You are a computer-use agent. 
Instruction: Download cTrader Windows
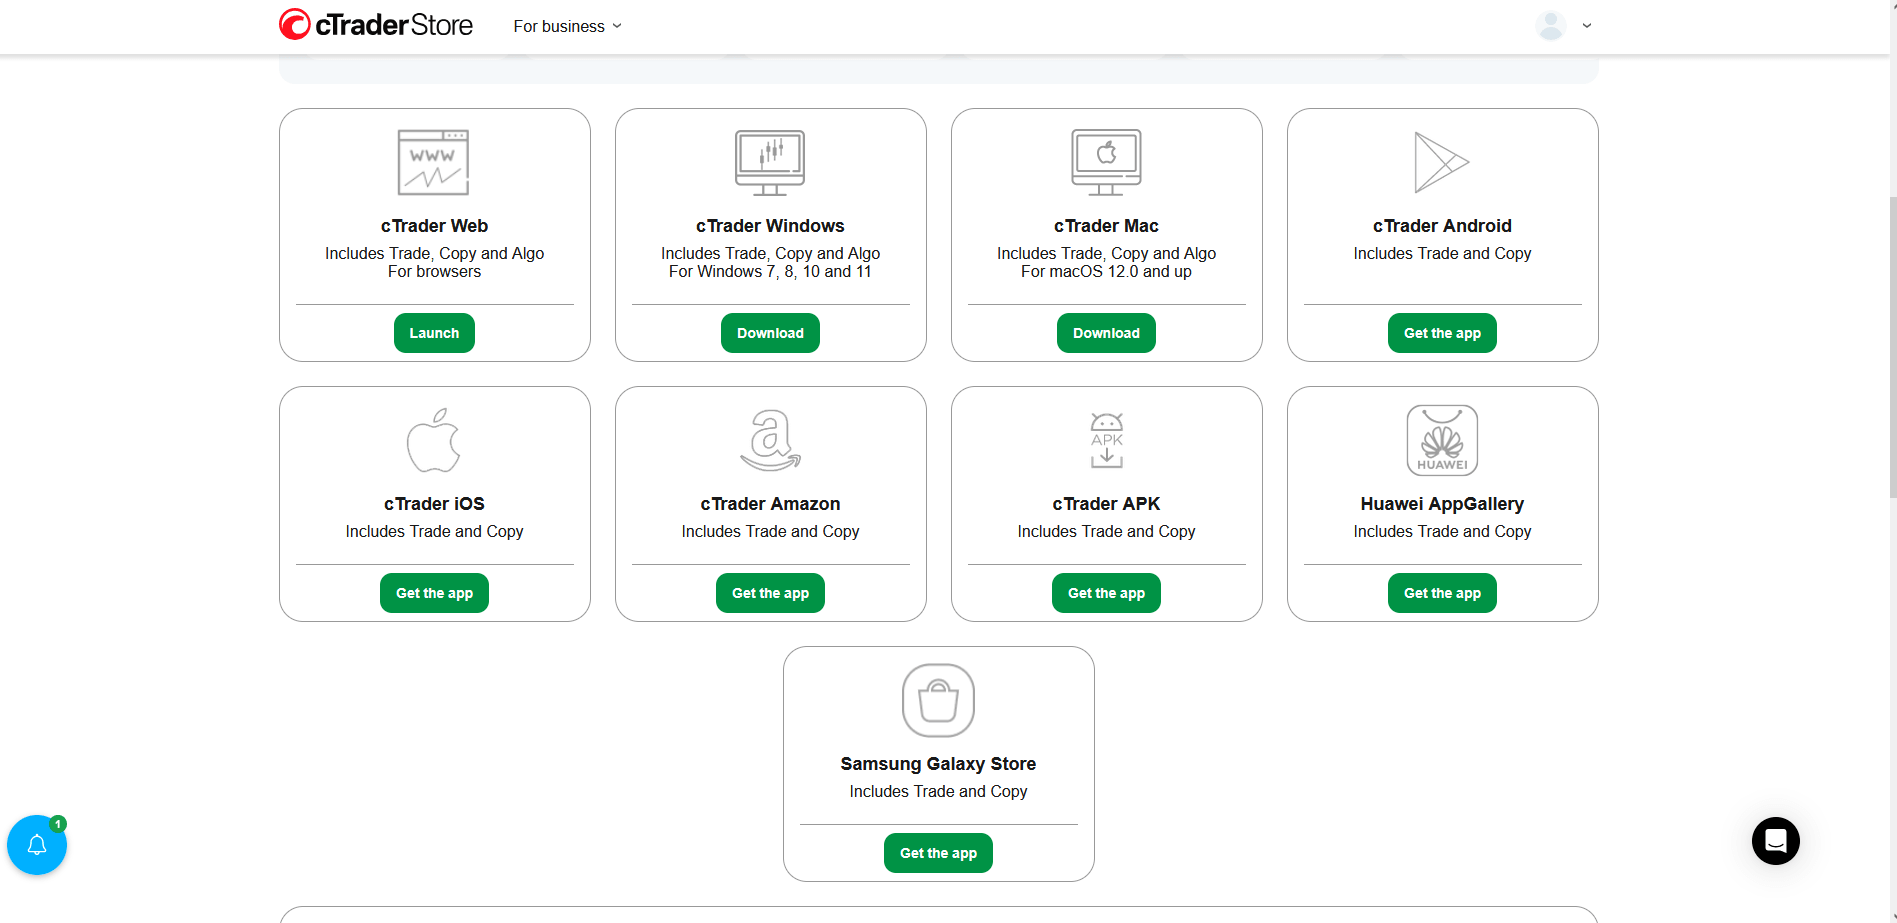point(770,333)
